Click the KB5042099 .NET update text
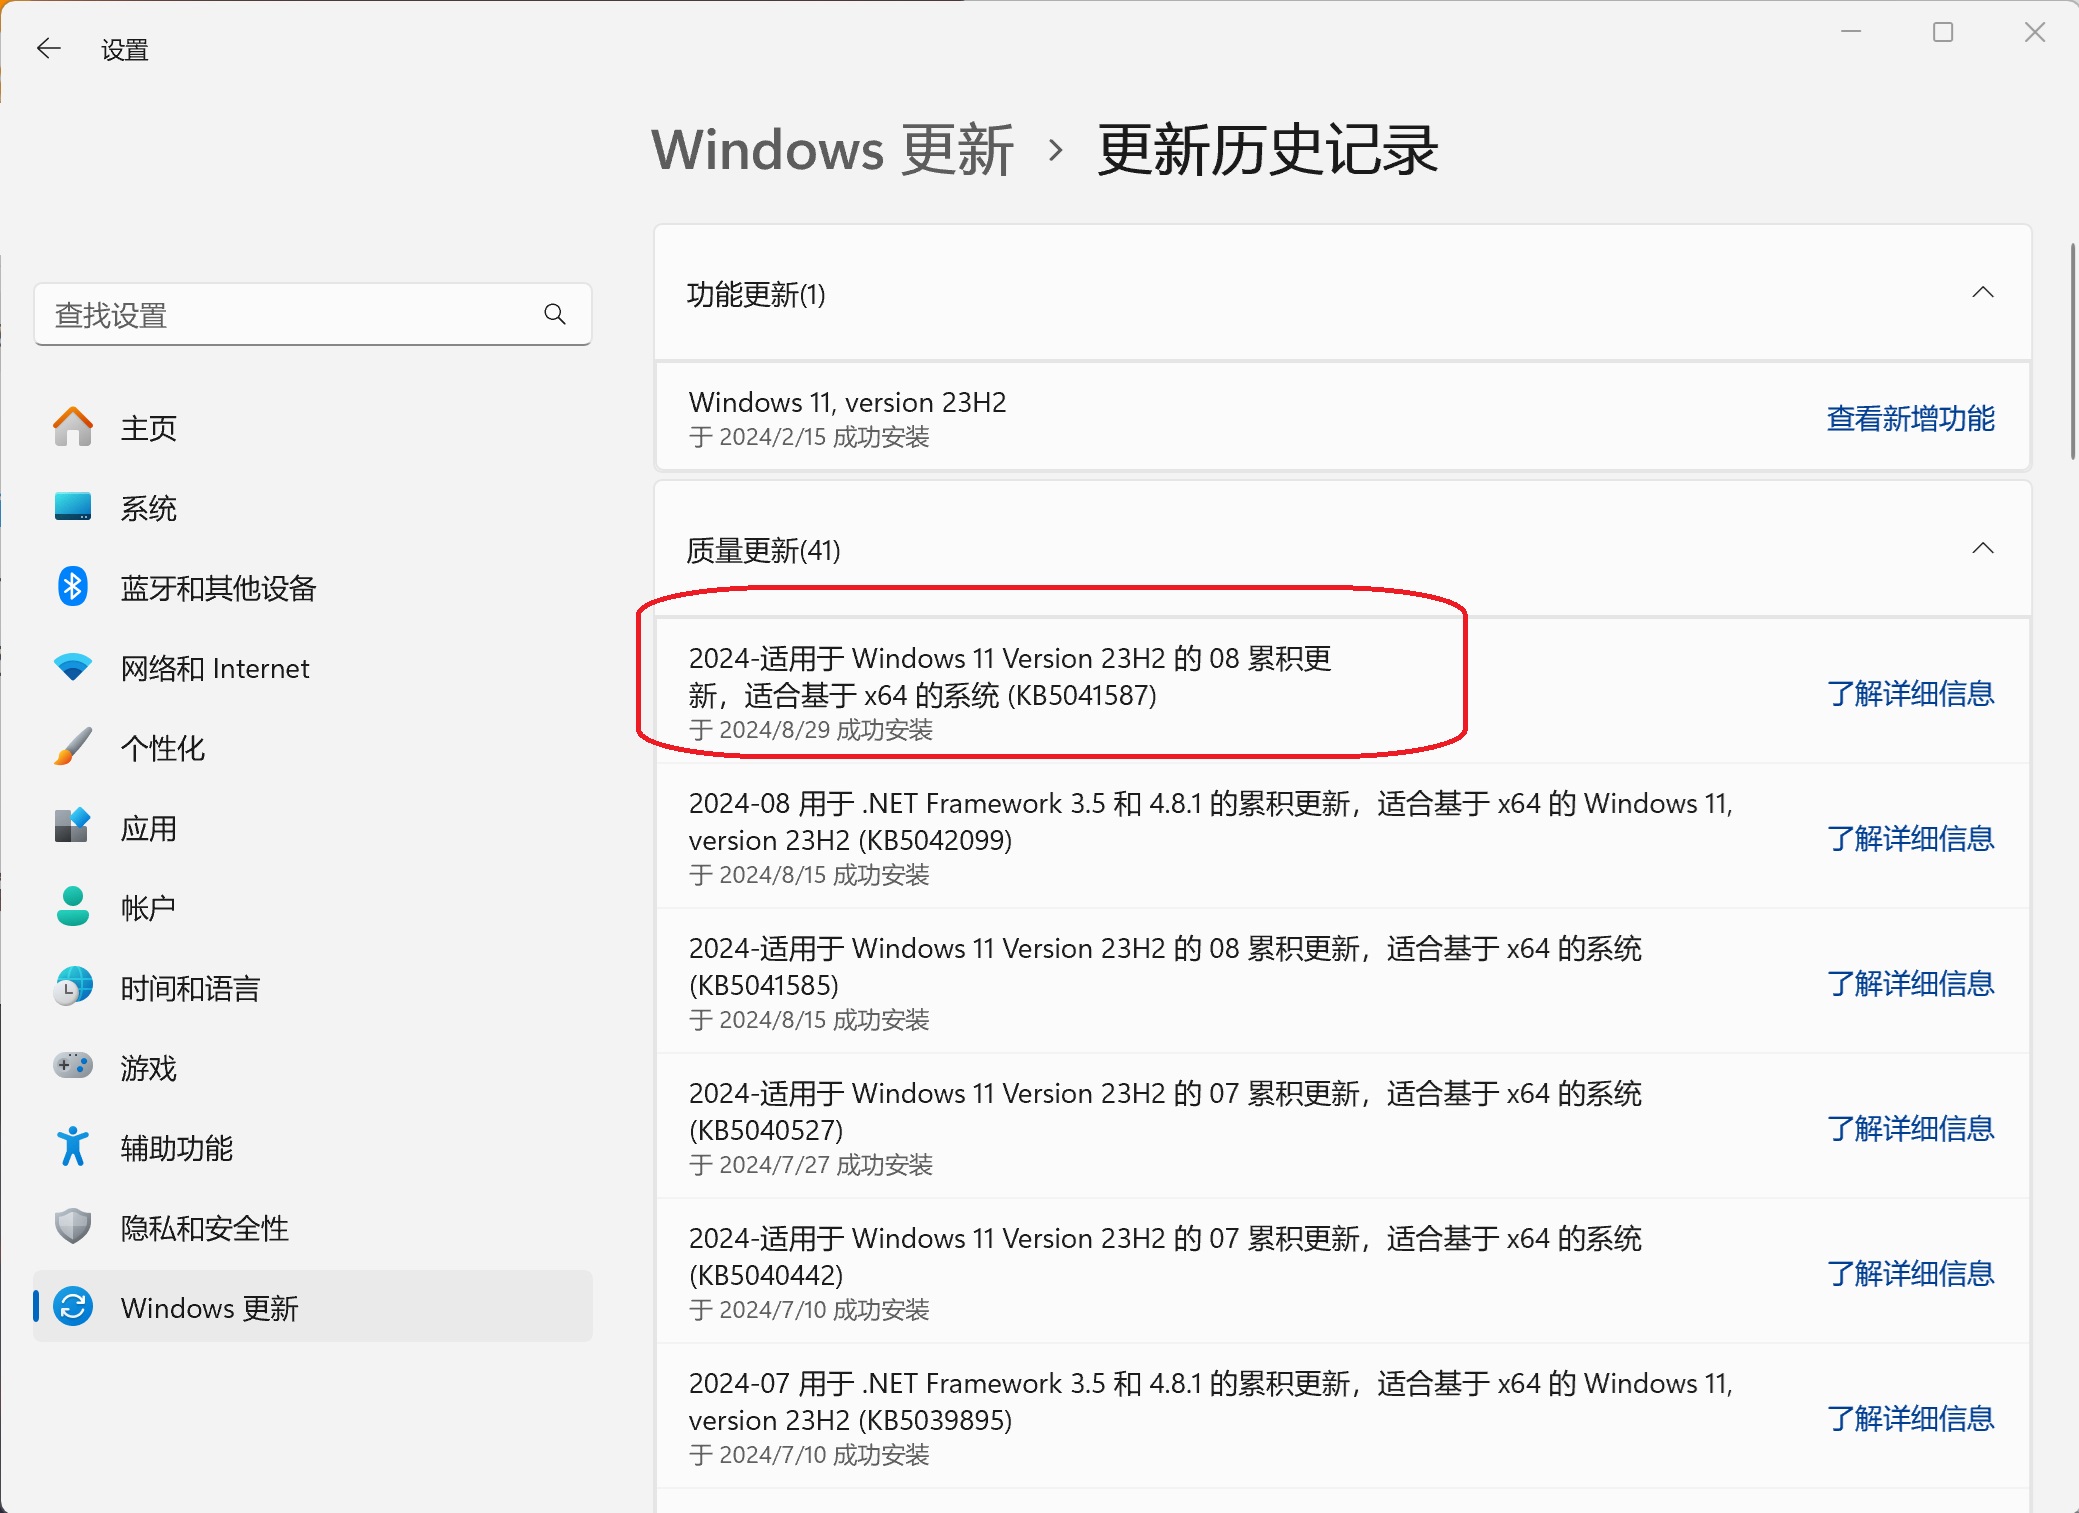 [x=1210, y=821]
